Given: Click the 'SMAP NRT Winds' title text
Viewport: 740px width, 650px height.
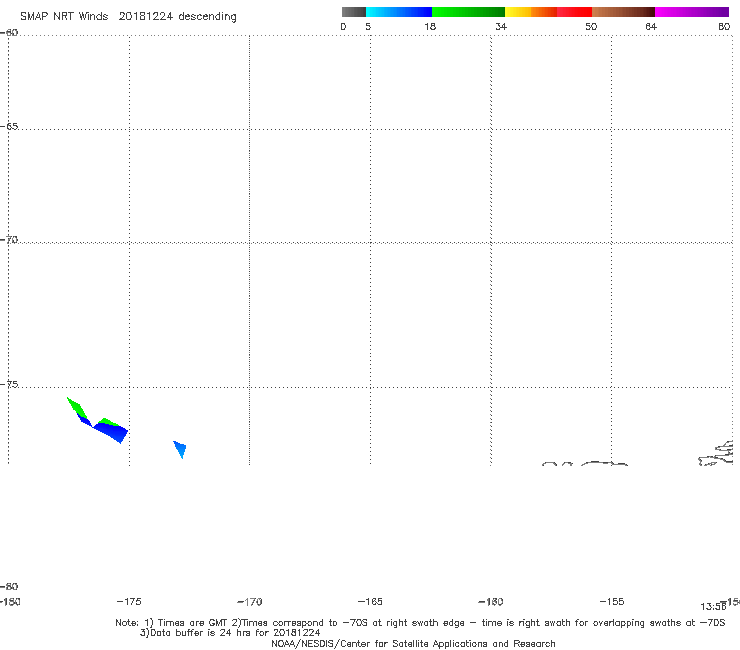Looking at the screenshot, I should (64, 17).
